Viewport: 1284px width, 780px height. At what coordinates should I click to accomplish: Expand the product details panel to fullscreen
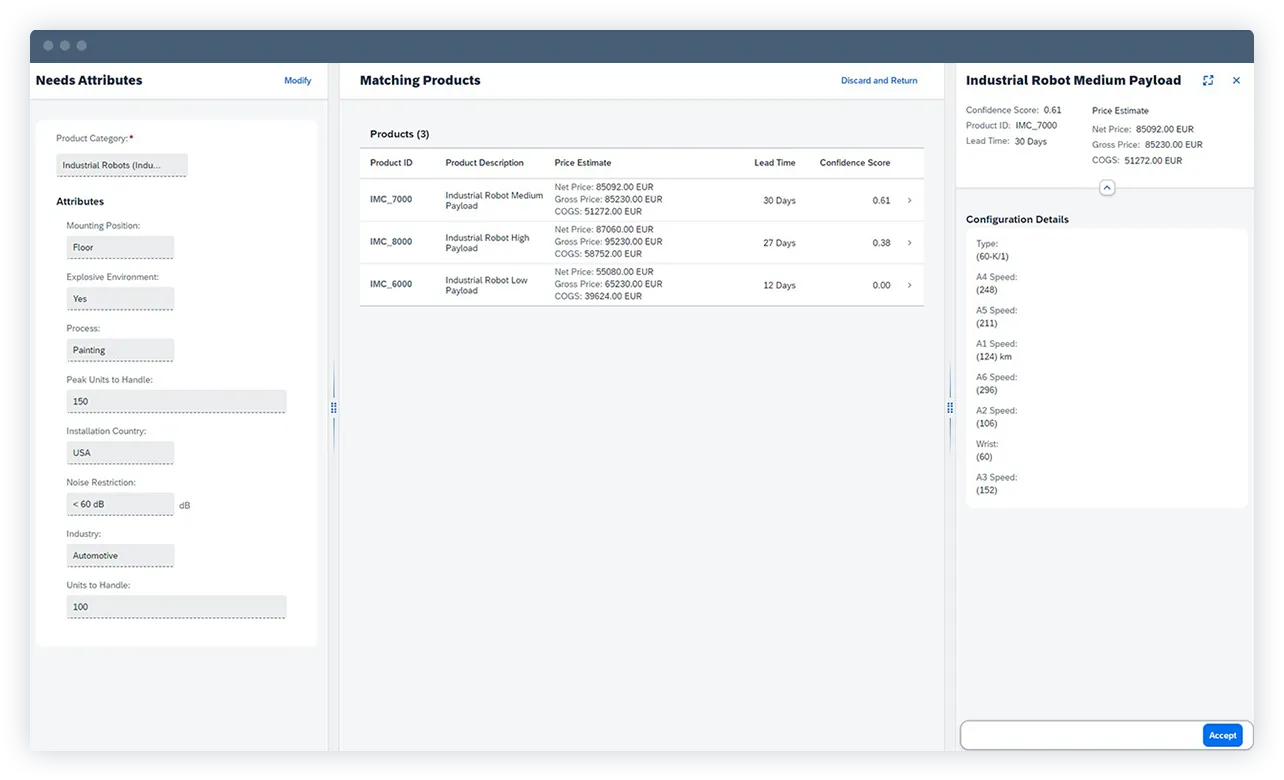(1207, 80)
